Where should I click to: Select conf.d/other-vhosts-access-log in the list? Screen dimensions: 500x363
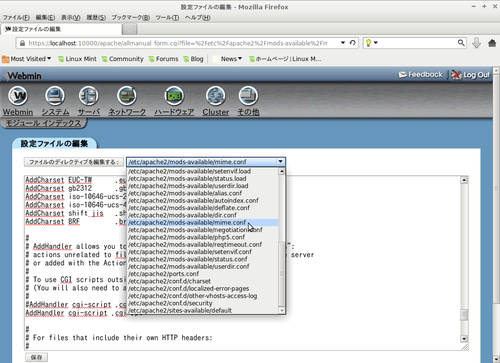pyautogui.click(x=203, y=296)
